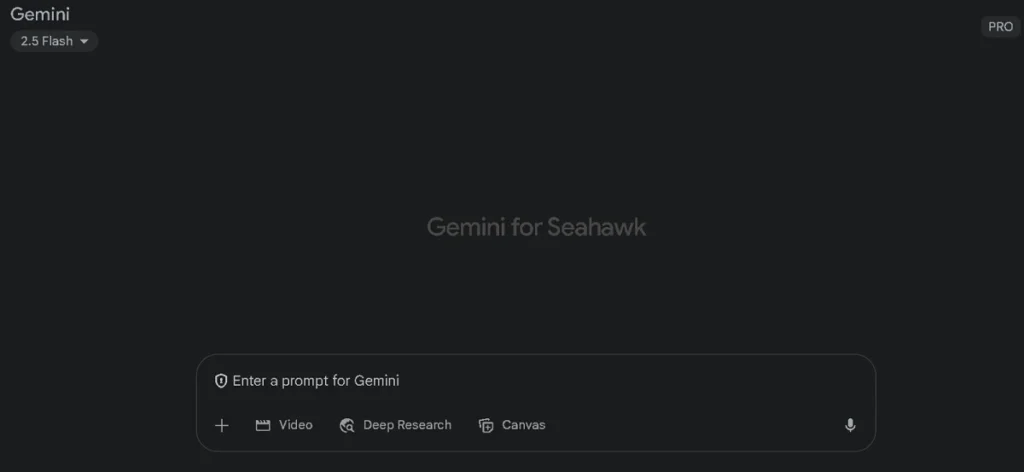
Task: Click the Canvas icon
Action: click(486, 425)
